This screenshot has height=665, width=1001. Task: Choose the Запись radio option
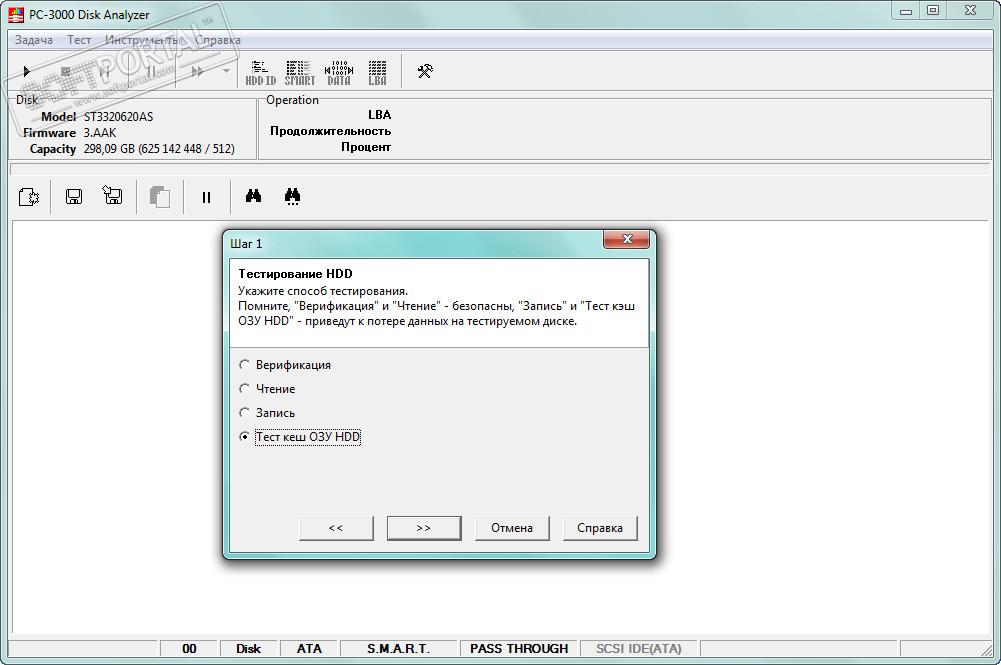point(267,413)
